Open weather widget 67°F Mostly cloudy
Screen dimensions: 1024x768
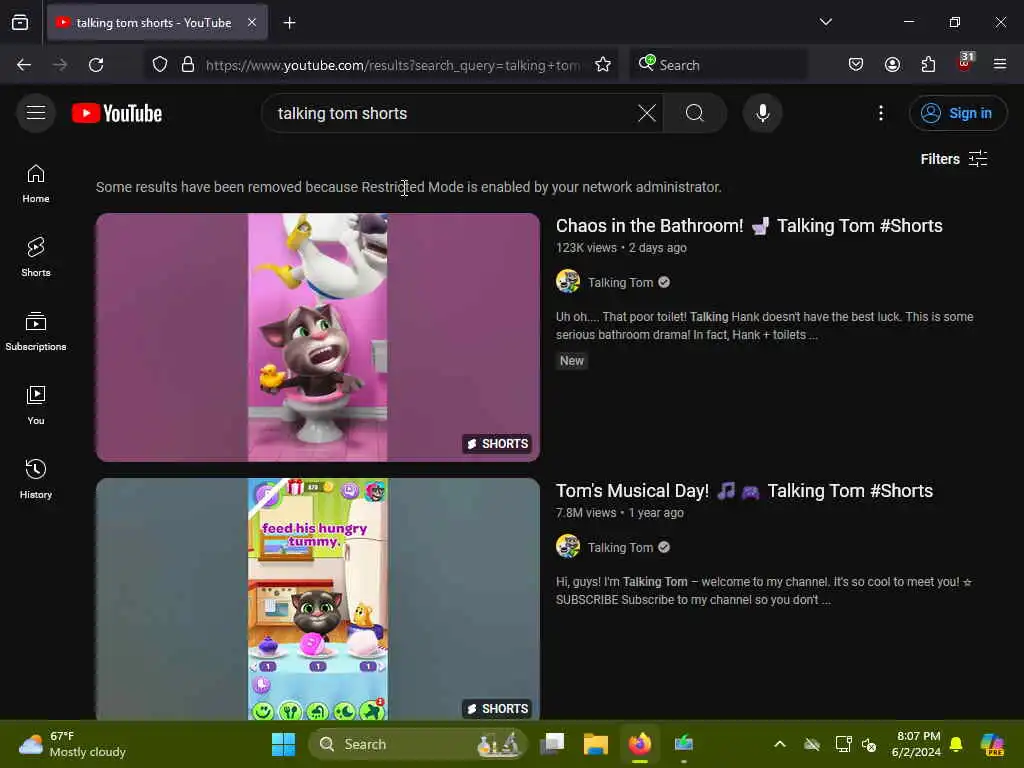point(72,744)
